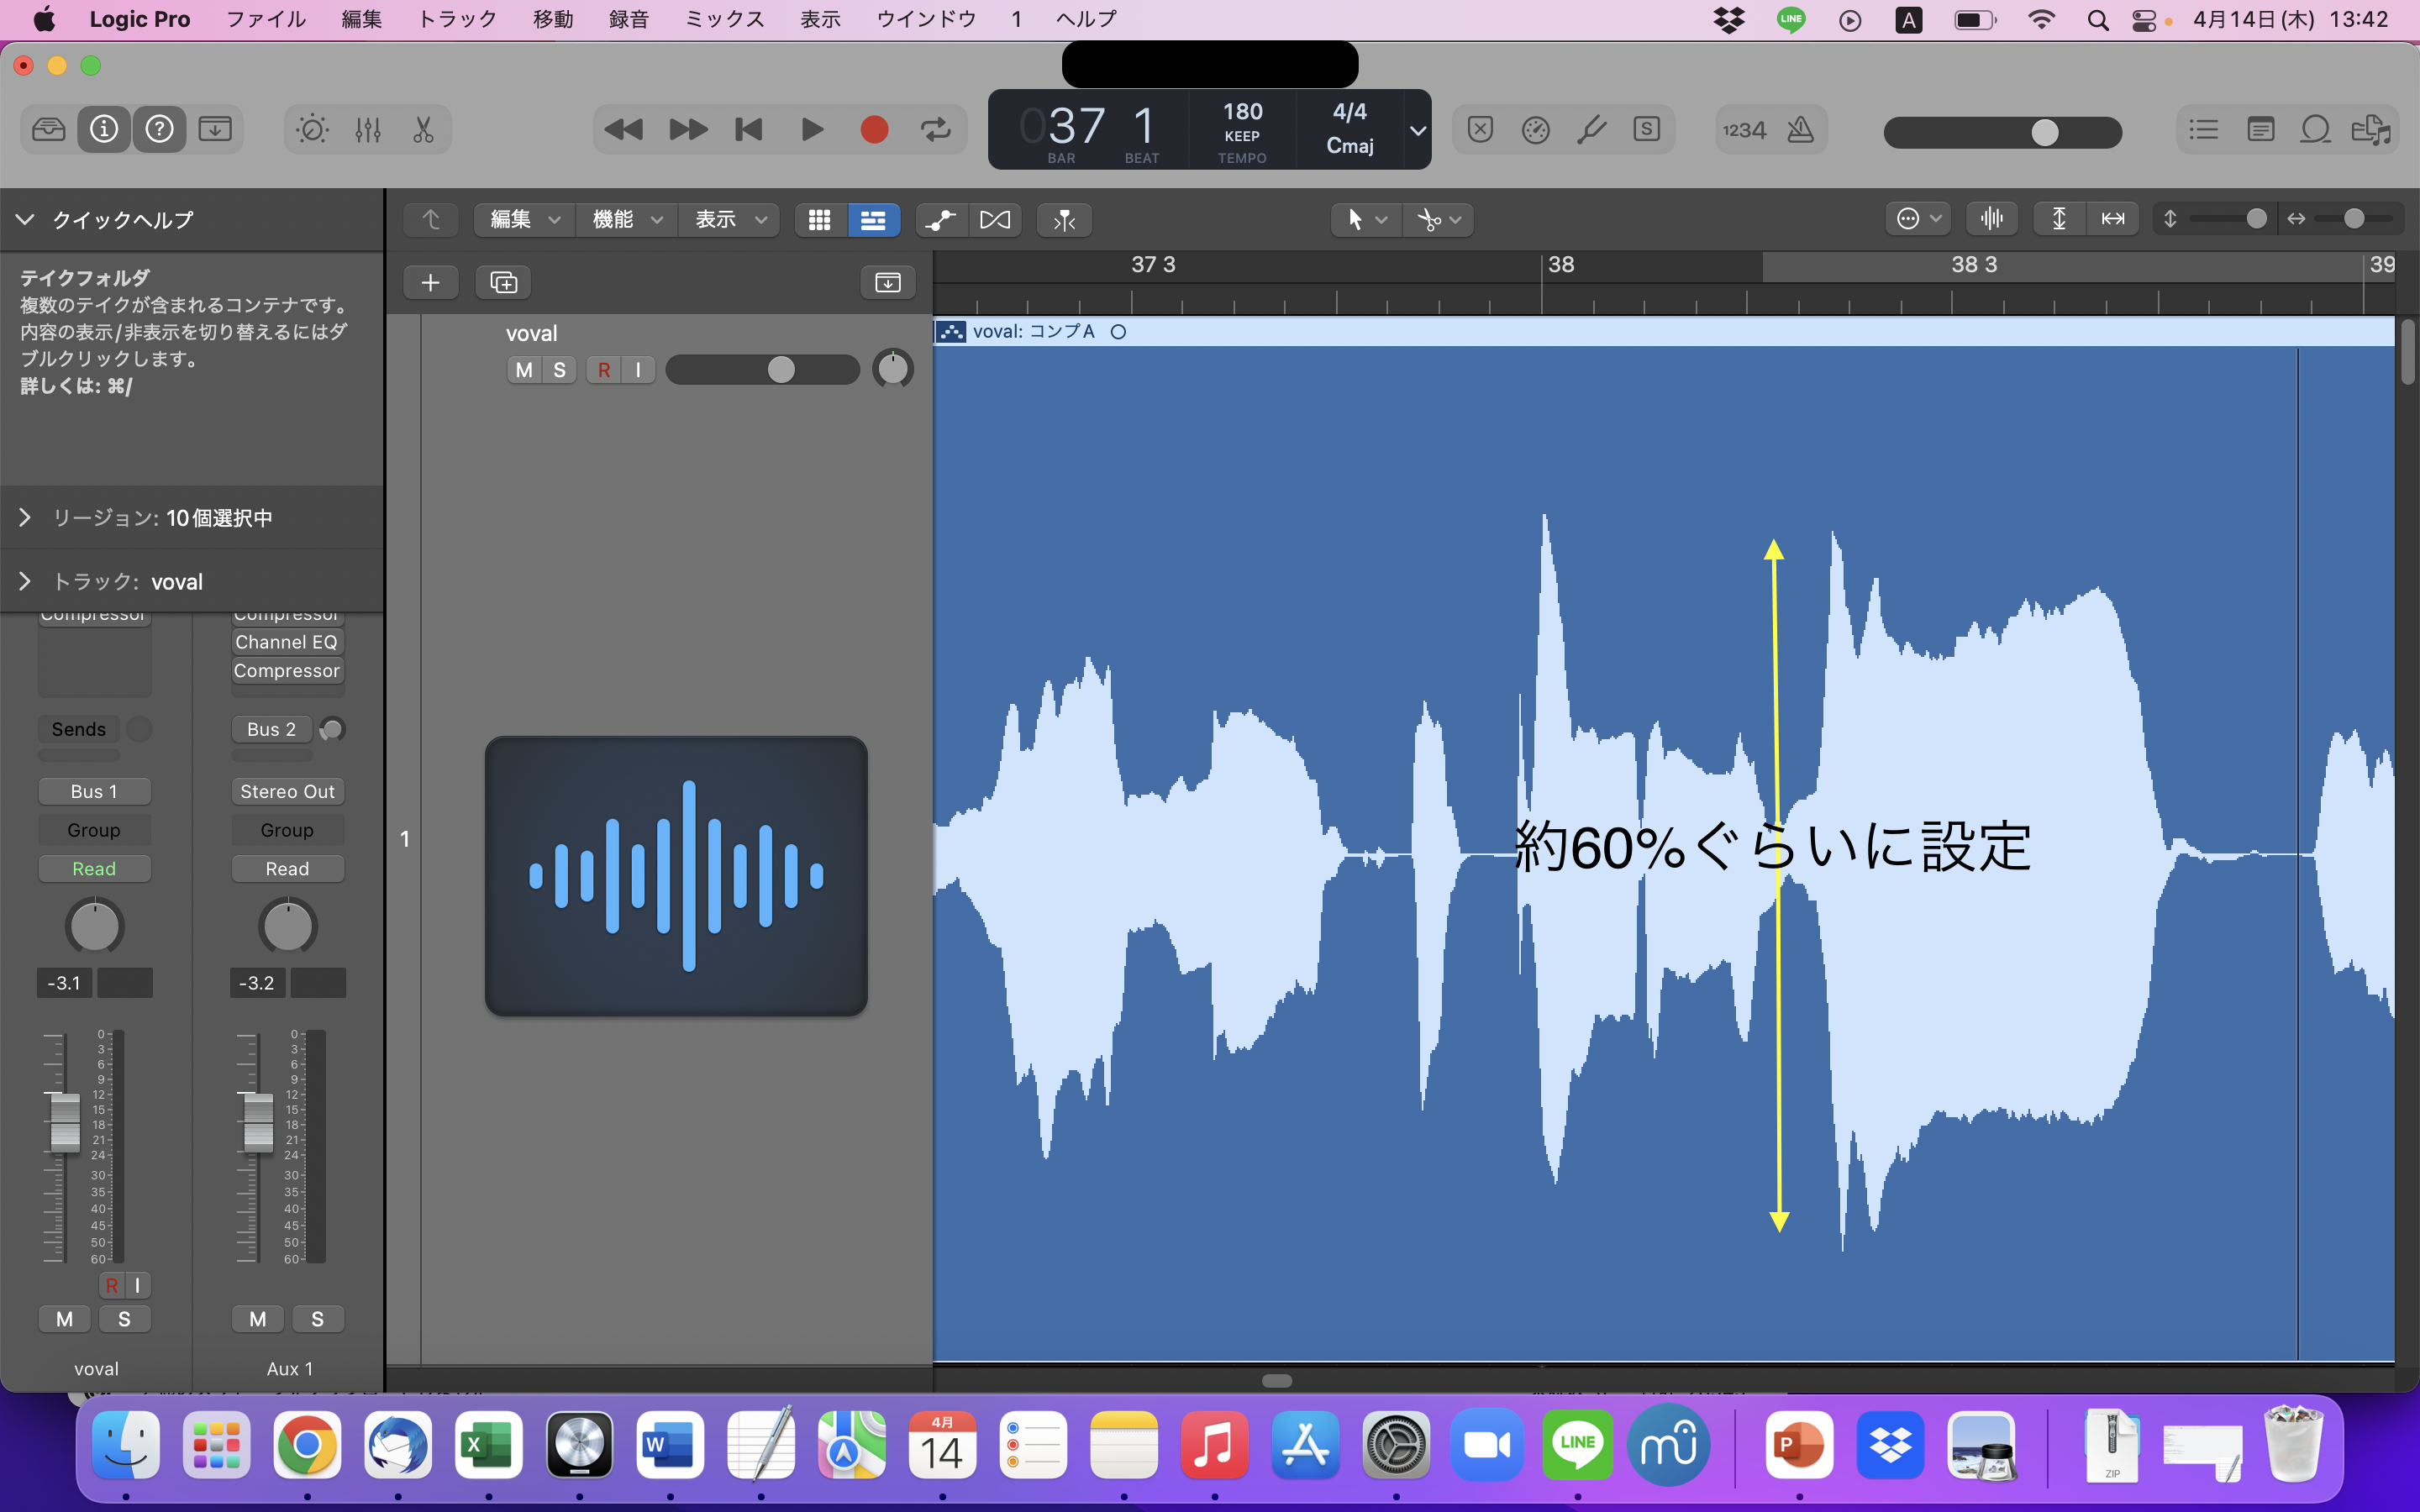Open the Loop Browser icon
The image size is (2420, 1512).
[x=2316, y=130]
